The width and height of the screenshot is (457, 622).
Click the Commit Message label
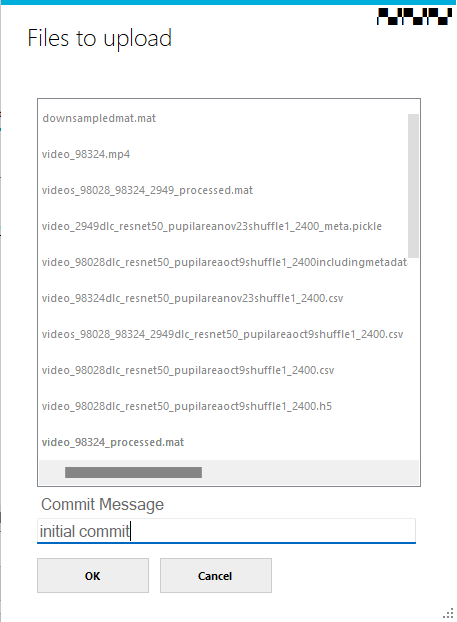pyautogui.click(x=102, y=505)
